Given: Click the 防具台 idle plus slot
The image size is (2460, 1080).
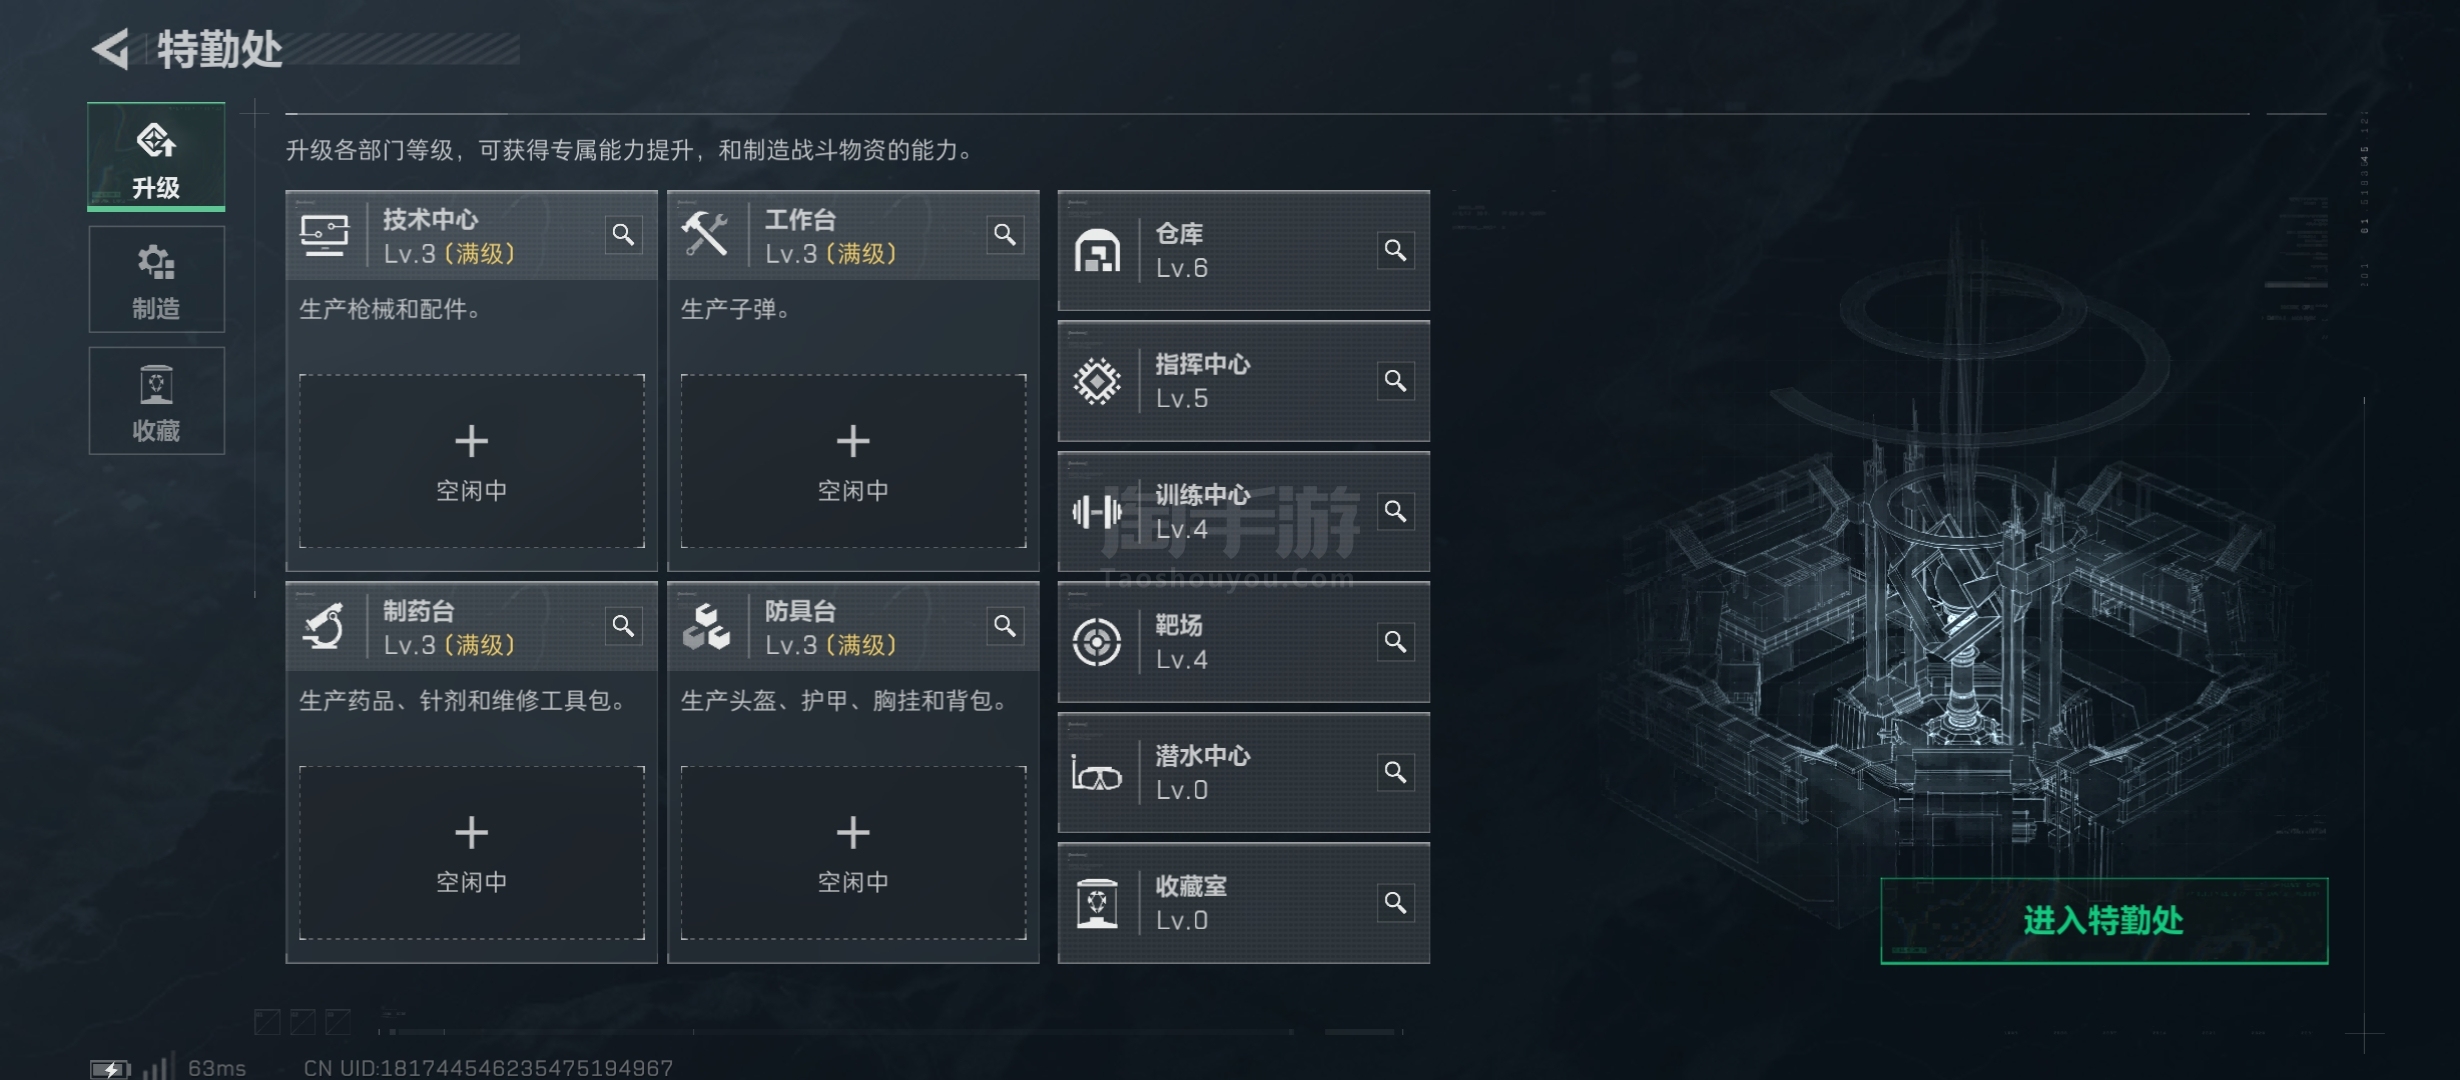Looking at the screenshot, I should point(853,852).
